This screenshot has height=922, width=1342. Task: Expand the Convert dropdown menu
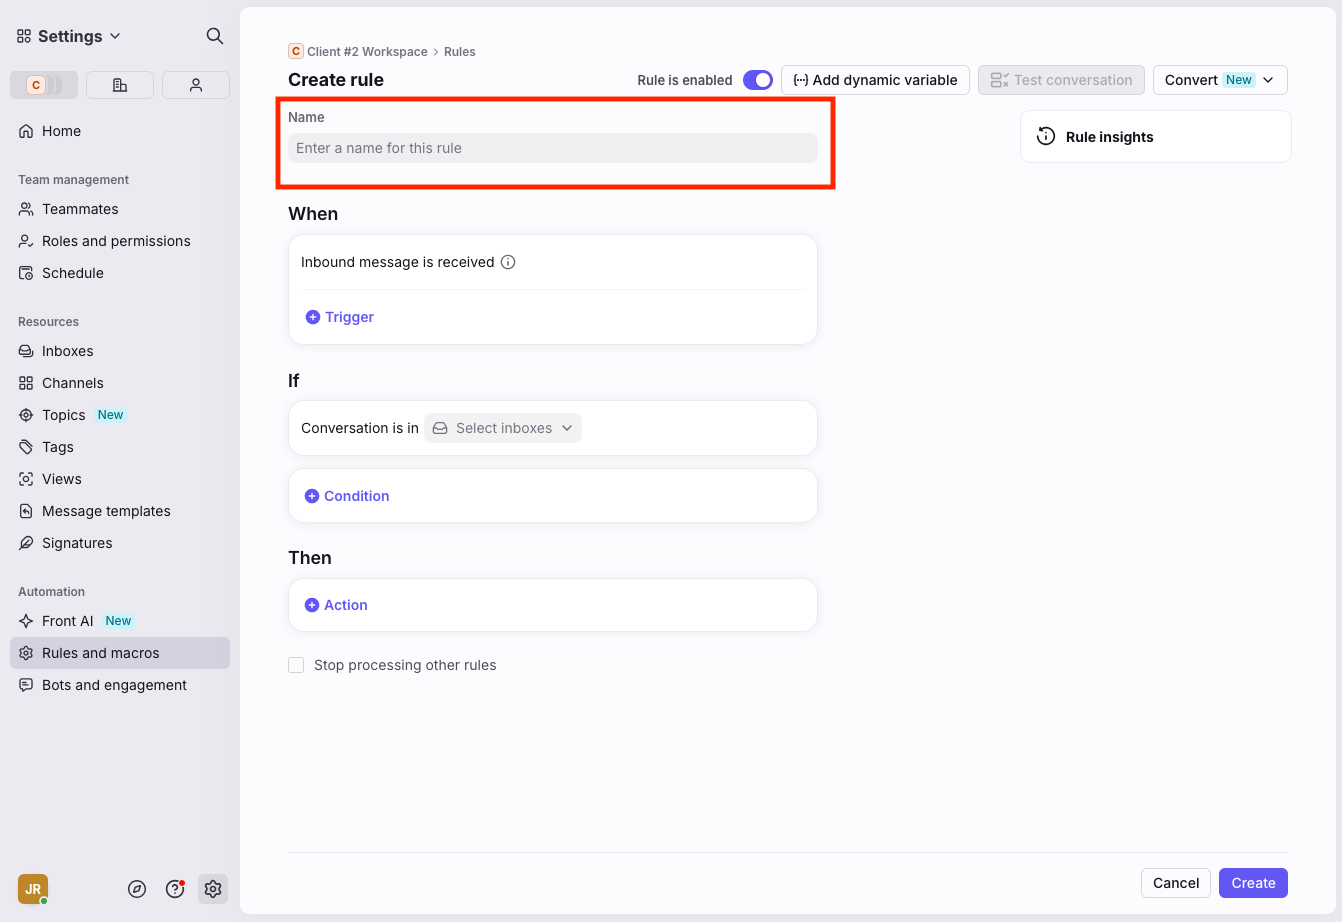point(1219,80)
